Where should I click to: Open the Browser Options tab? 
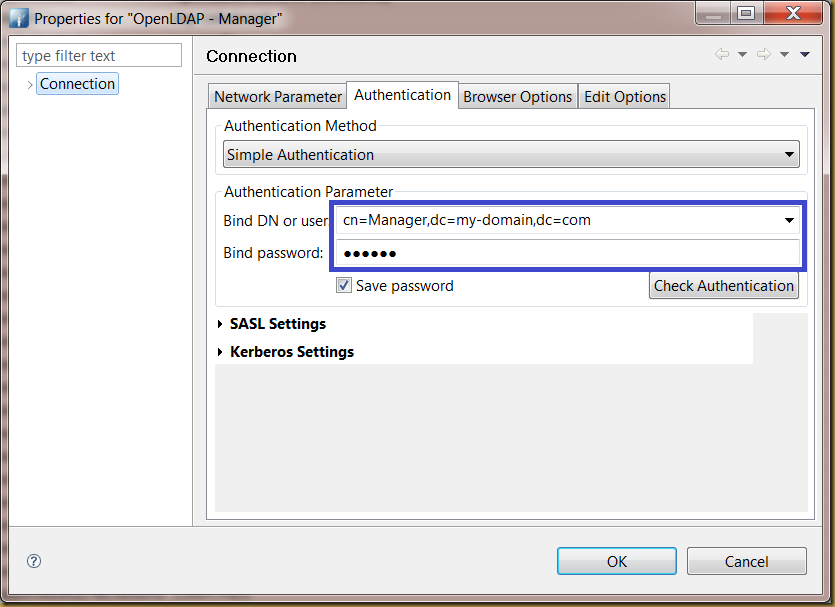(x=518, y=97)
